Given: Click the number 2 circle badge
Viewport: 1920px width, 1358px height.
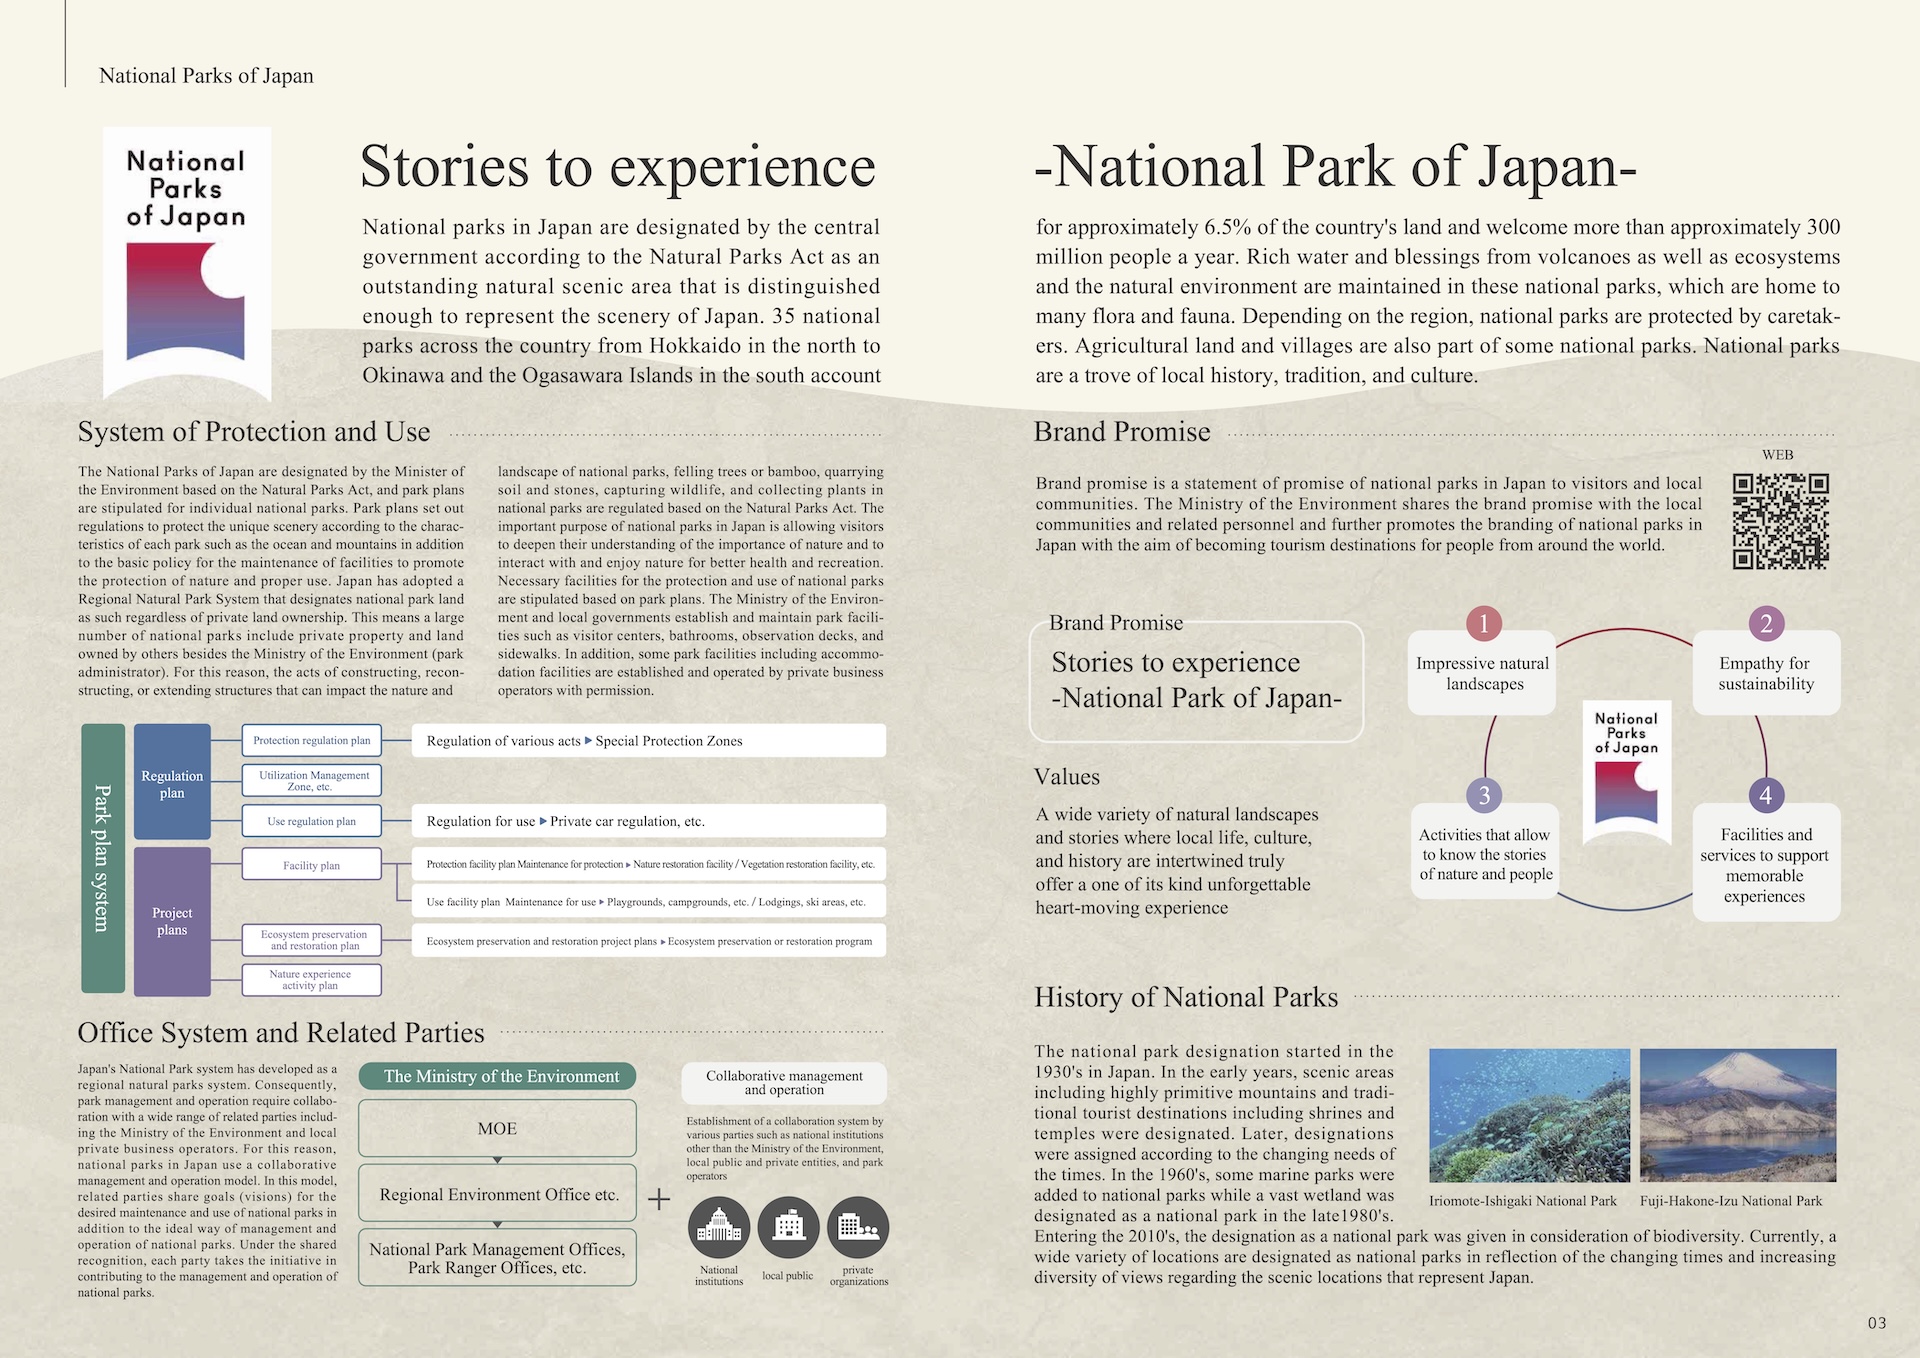Looking at the screenshot, I should point(1766,624).
